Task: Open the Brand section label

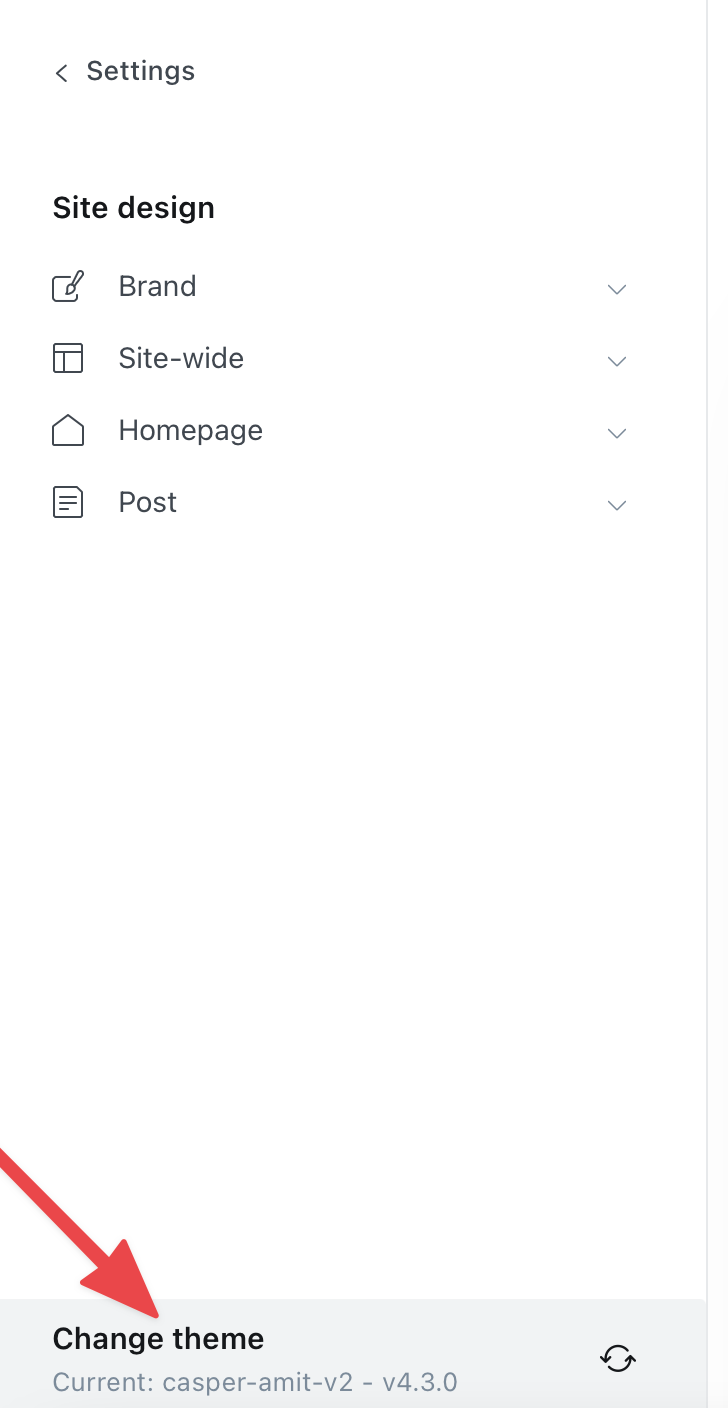Action: coord(157,286)
